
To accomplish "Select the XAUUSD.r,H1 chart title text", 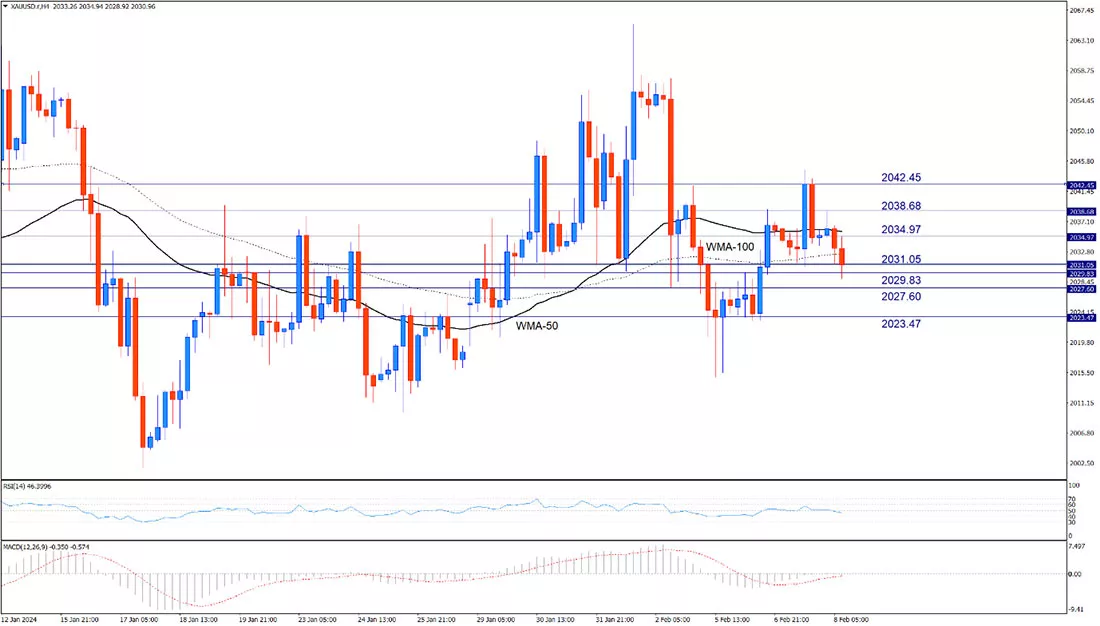I will pyautogui.click(x=29, y=6).
